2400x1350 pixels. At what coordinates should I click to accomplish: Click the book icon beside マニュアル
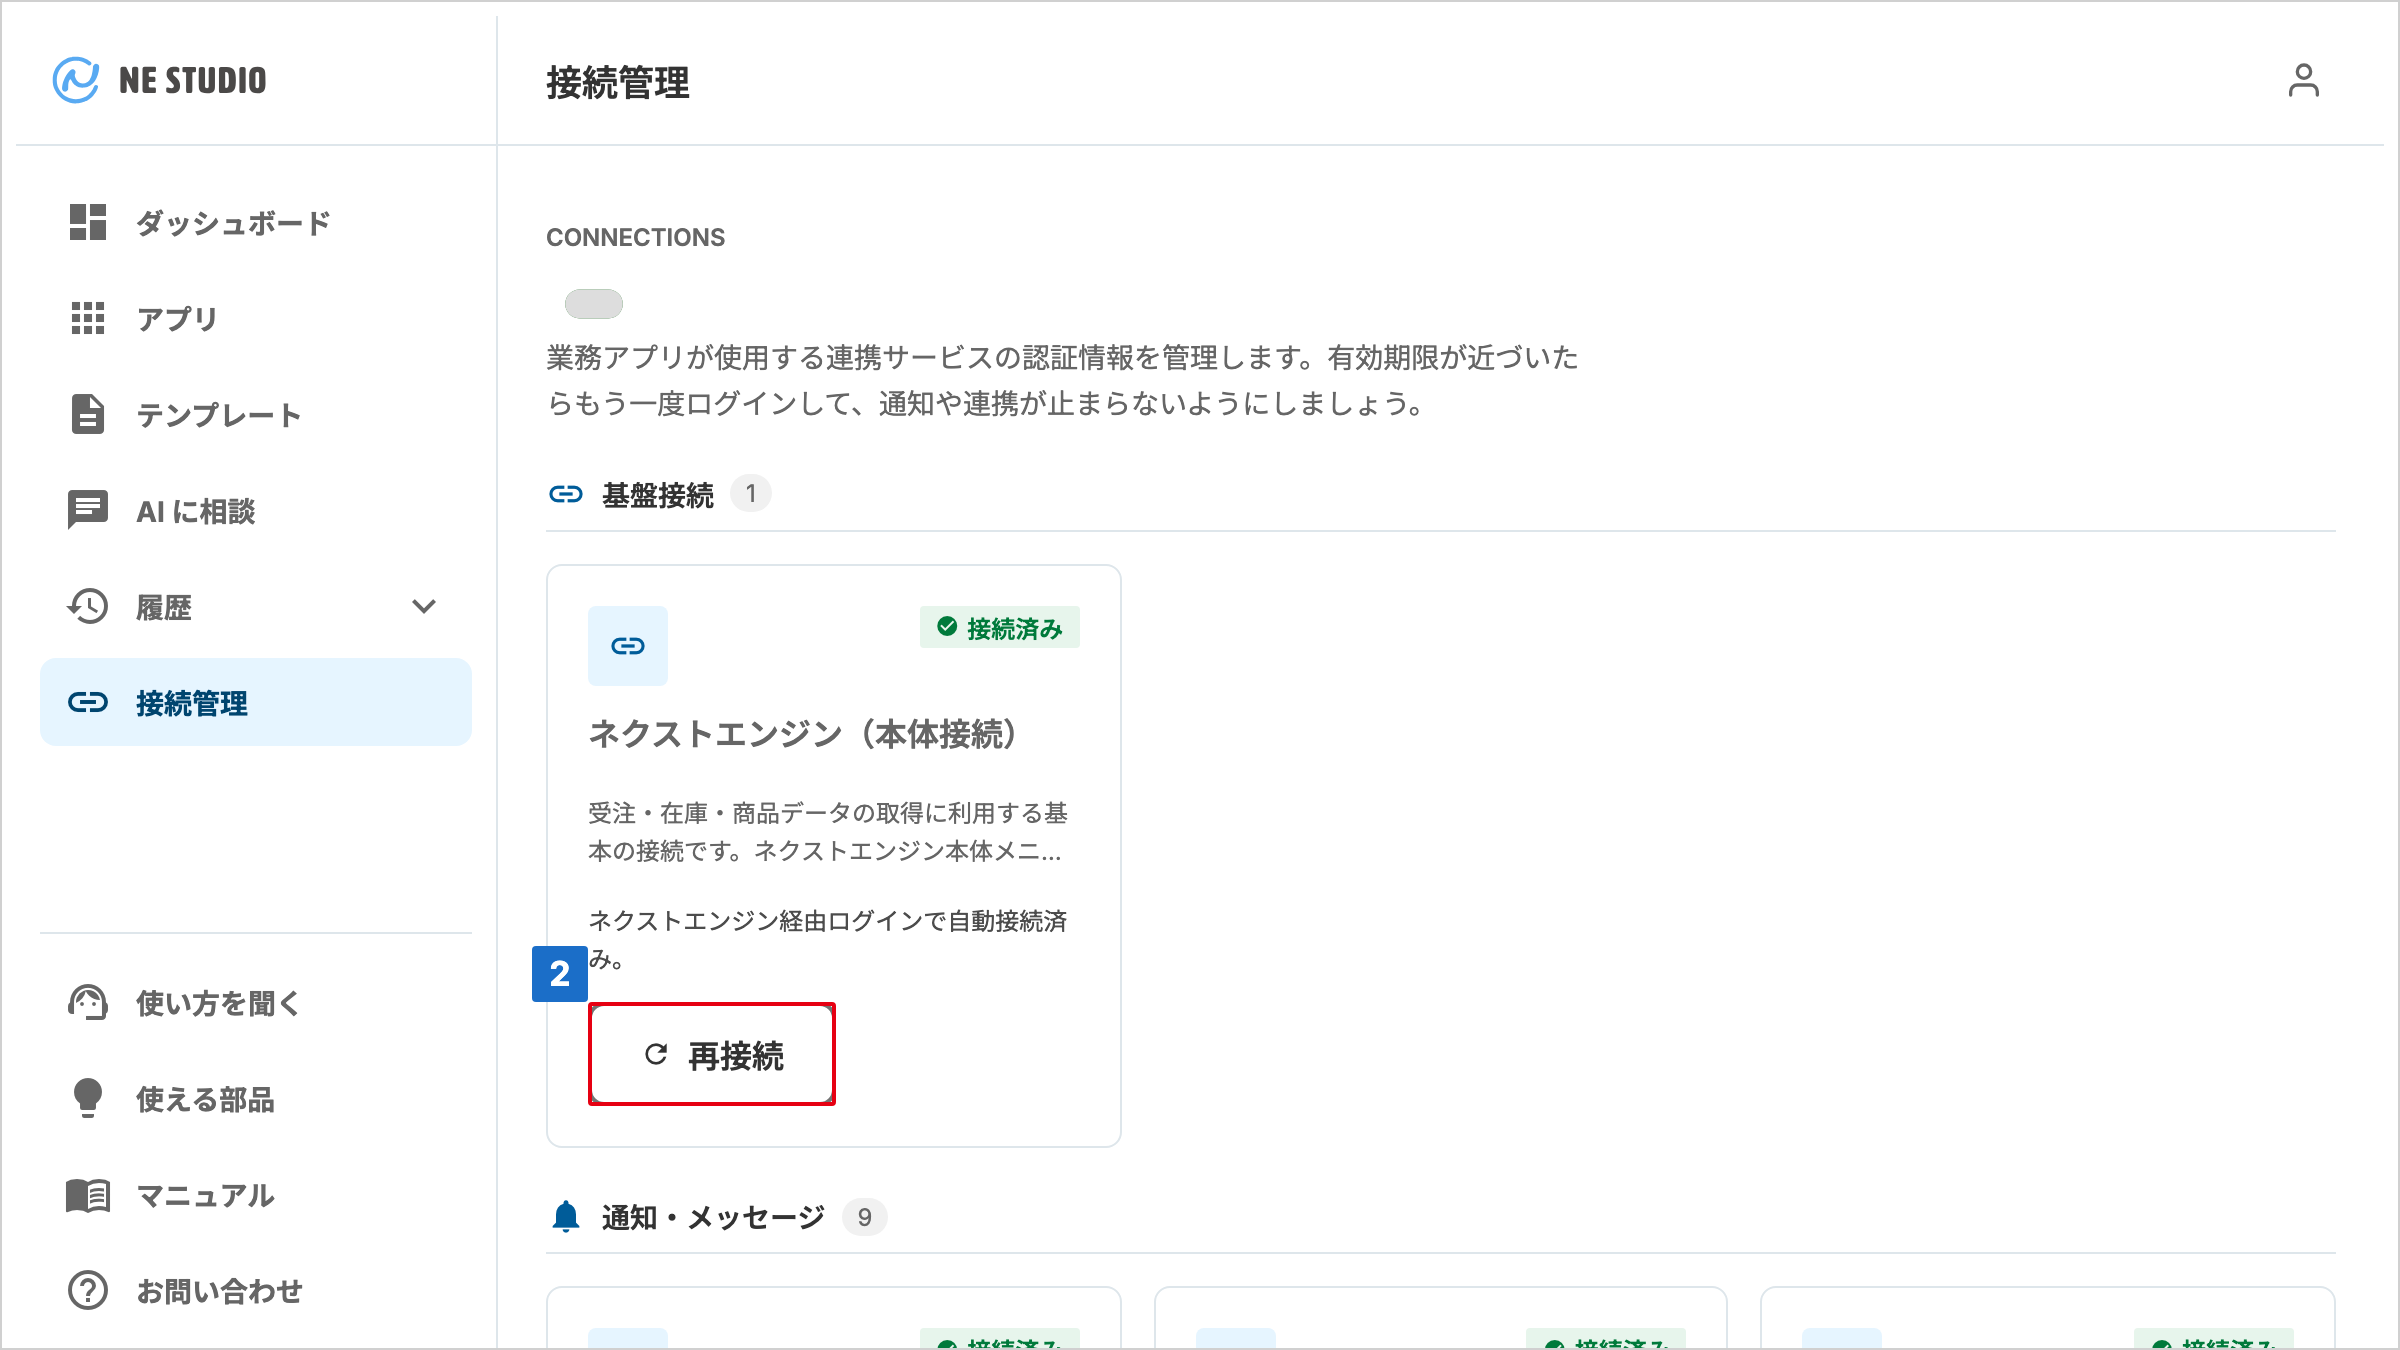[88, 1194]
